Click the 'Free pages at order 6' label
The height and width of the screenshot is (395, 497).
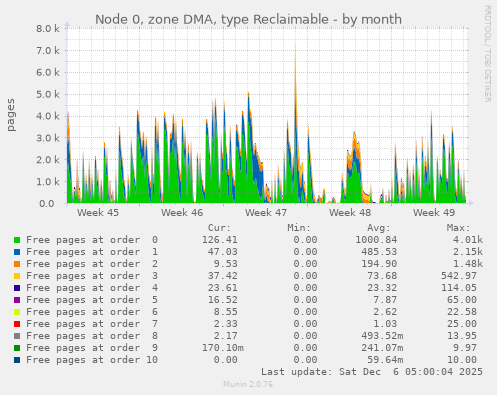(92, 312)
